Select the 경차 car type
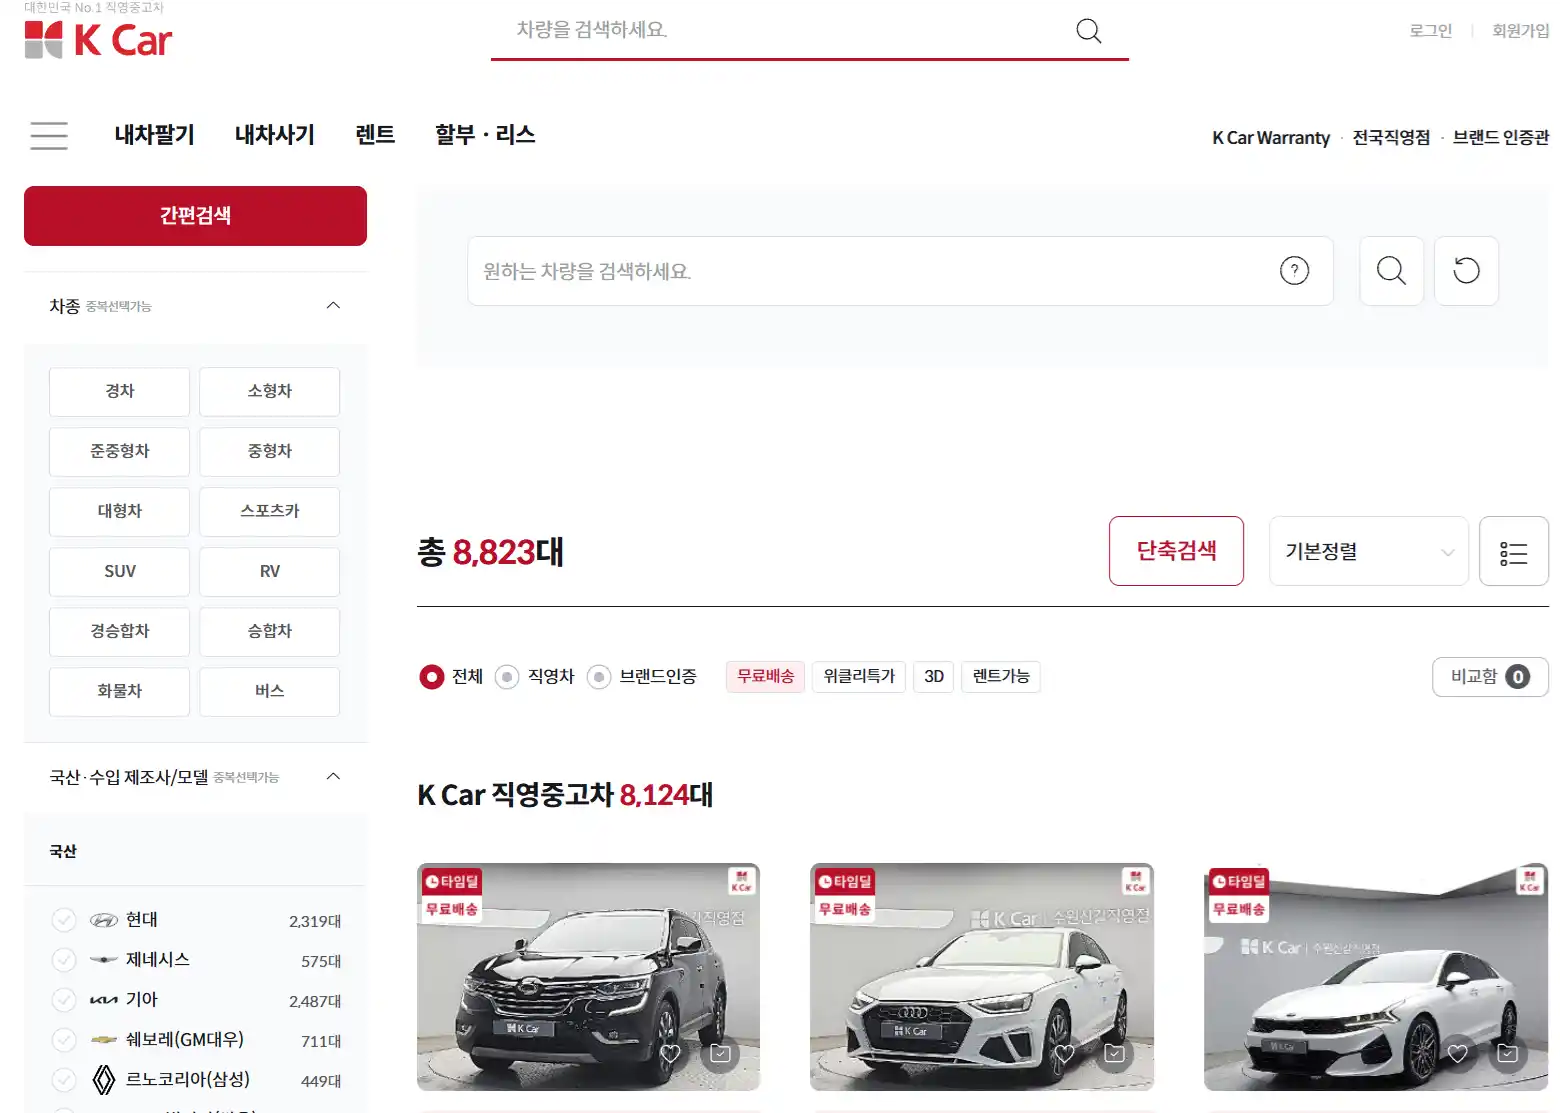1560x1113 pixels. pos(119,391)
